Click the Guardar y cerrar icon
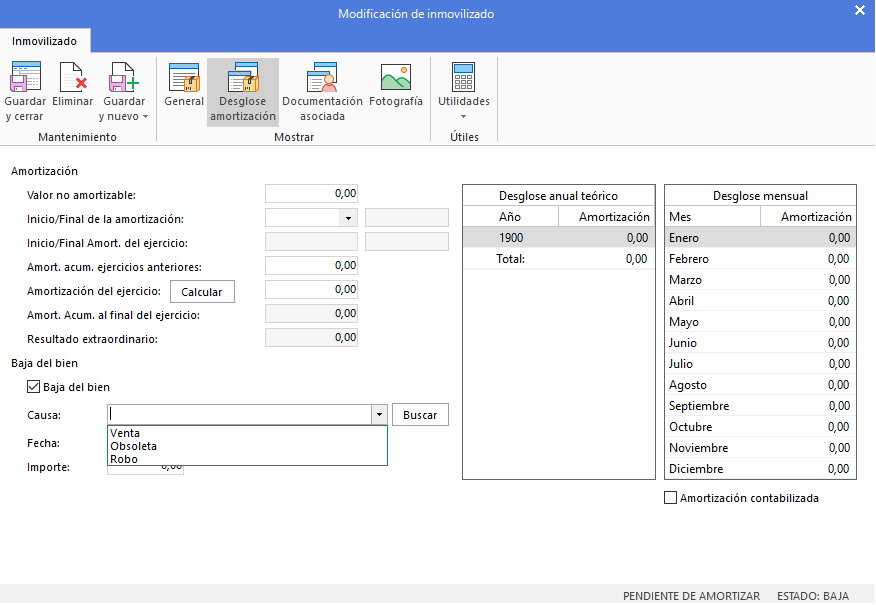The width and height of the screenshot is (876, 605). [x=25, y=77]
